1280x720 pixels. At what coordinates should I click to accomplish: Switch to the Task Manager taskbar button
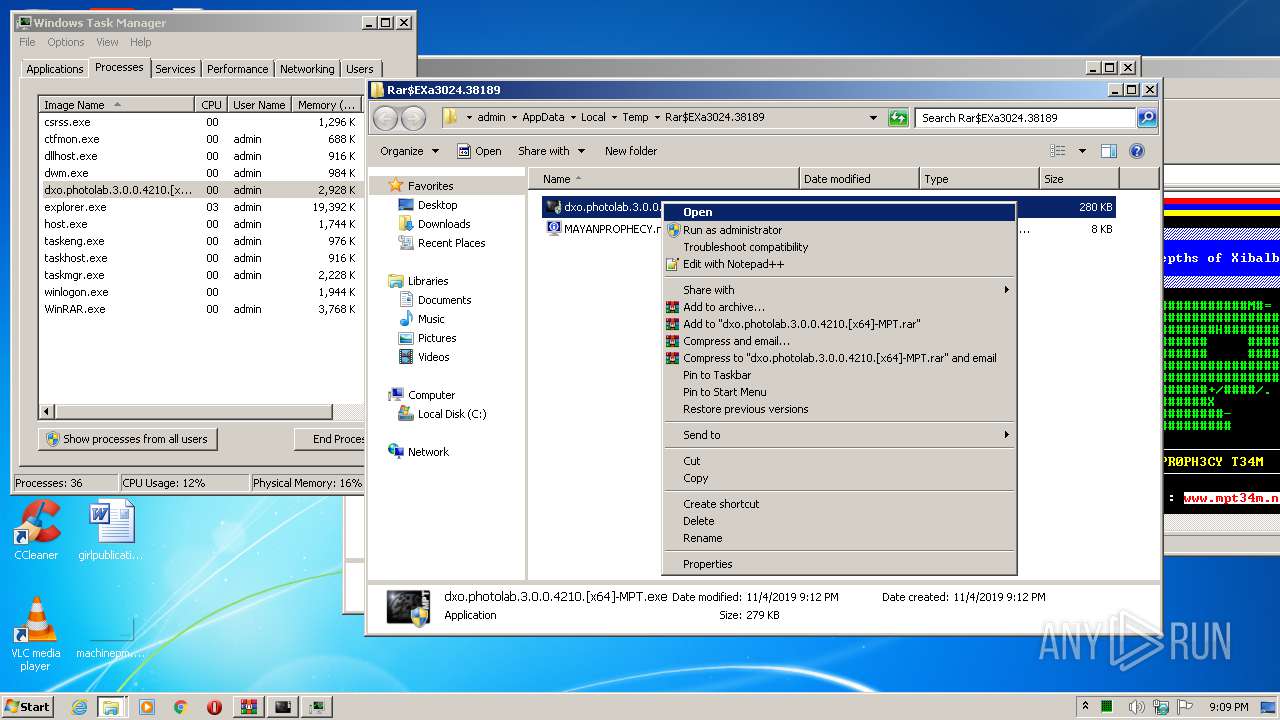point(318,707)
